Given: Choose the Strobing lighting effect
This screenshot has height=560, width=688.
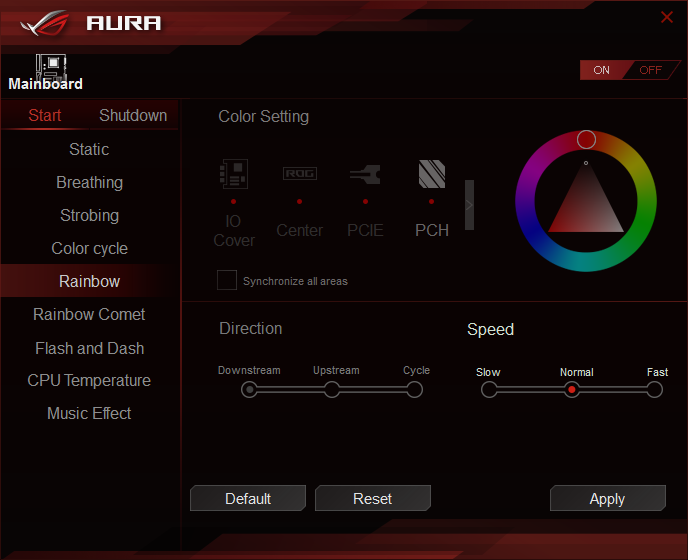Looking at the screenshot, I should point(90,215).
